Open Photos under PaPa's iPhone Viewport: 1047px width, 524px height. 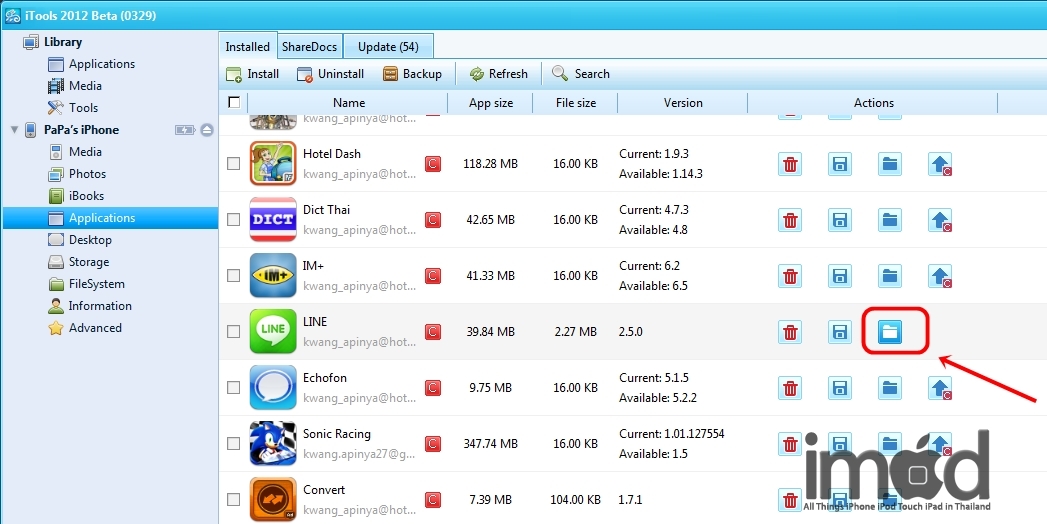point(87,174)
